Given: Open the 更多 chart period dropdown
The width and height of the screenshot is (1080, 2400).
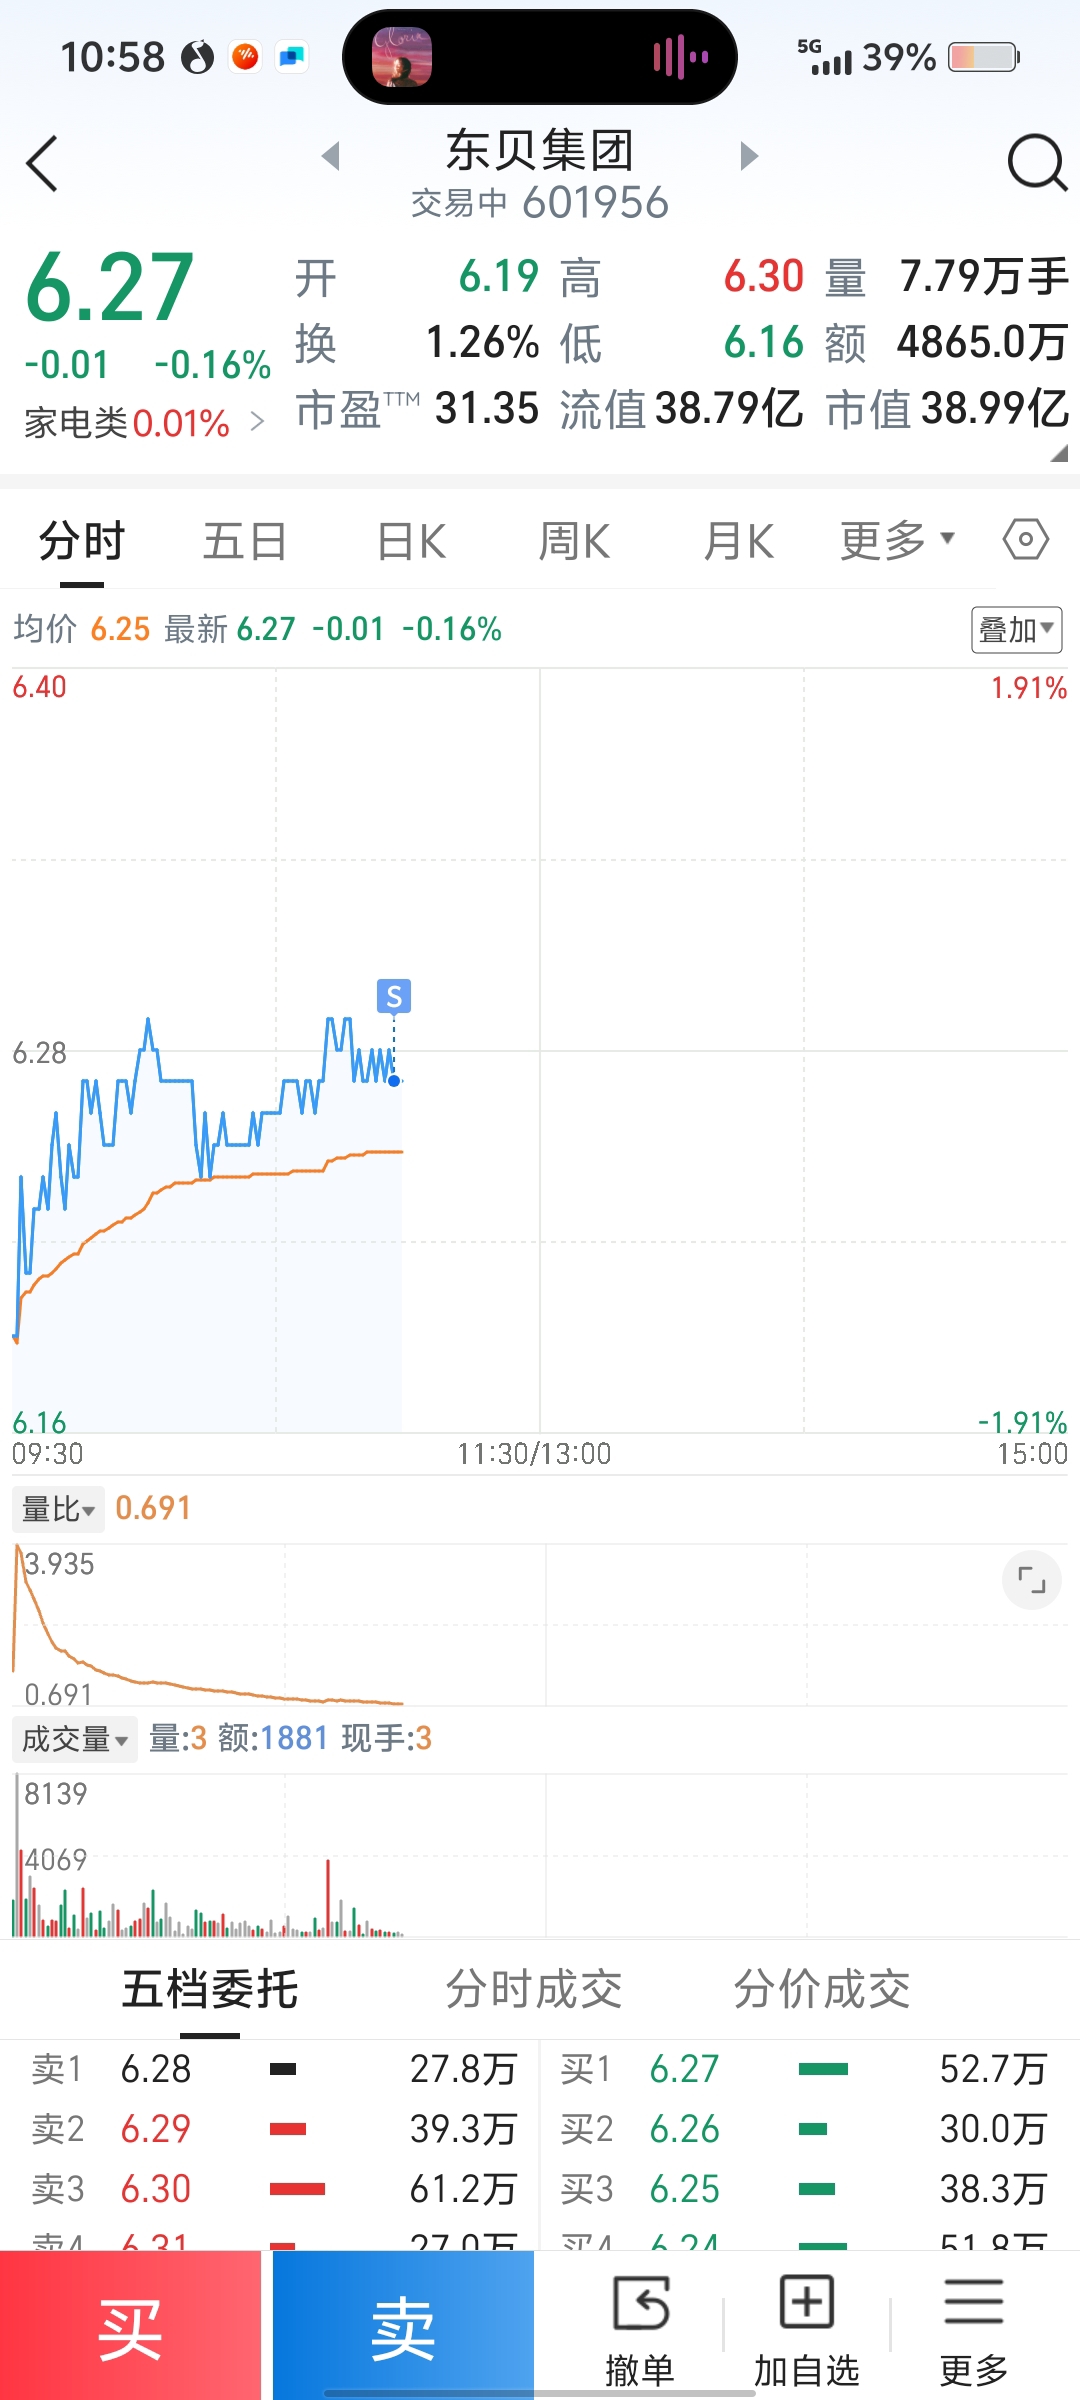Looking at the screenshot, I should coord(897,541).
